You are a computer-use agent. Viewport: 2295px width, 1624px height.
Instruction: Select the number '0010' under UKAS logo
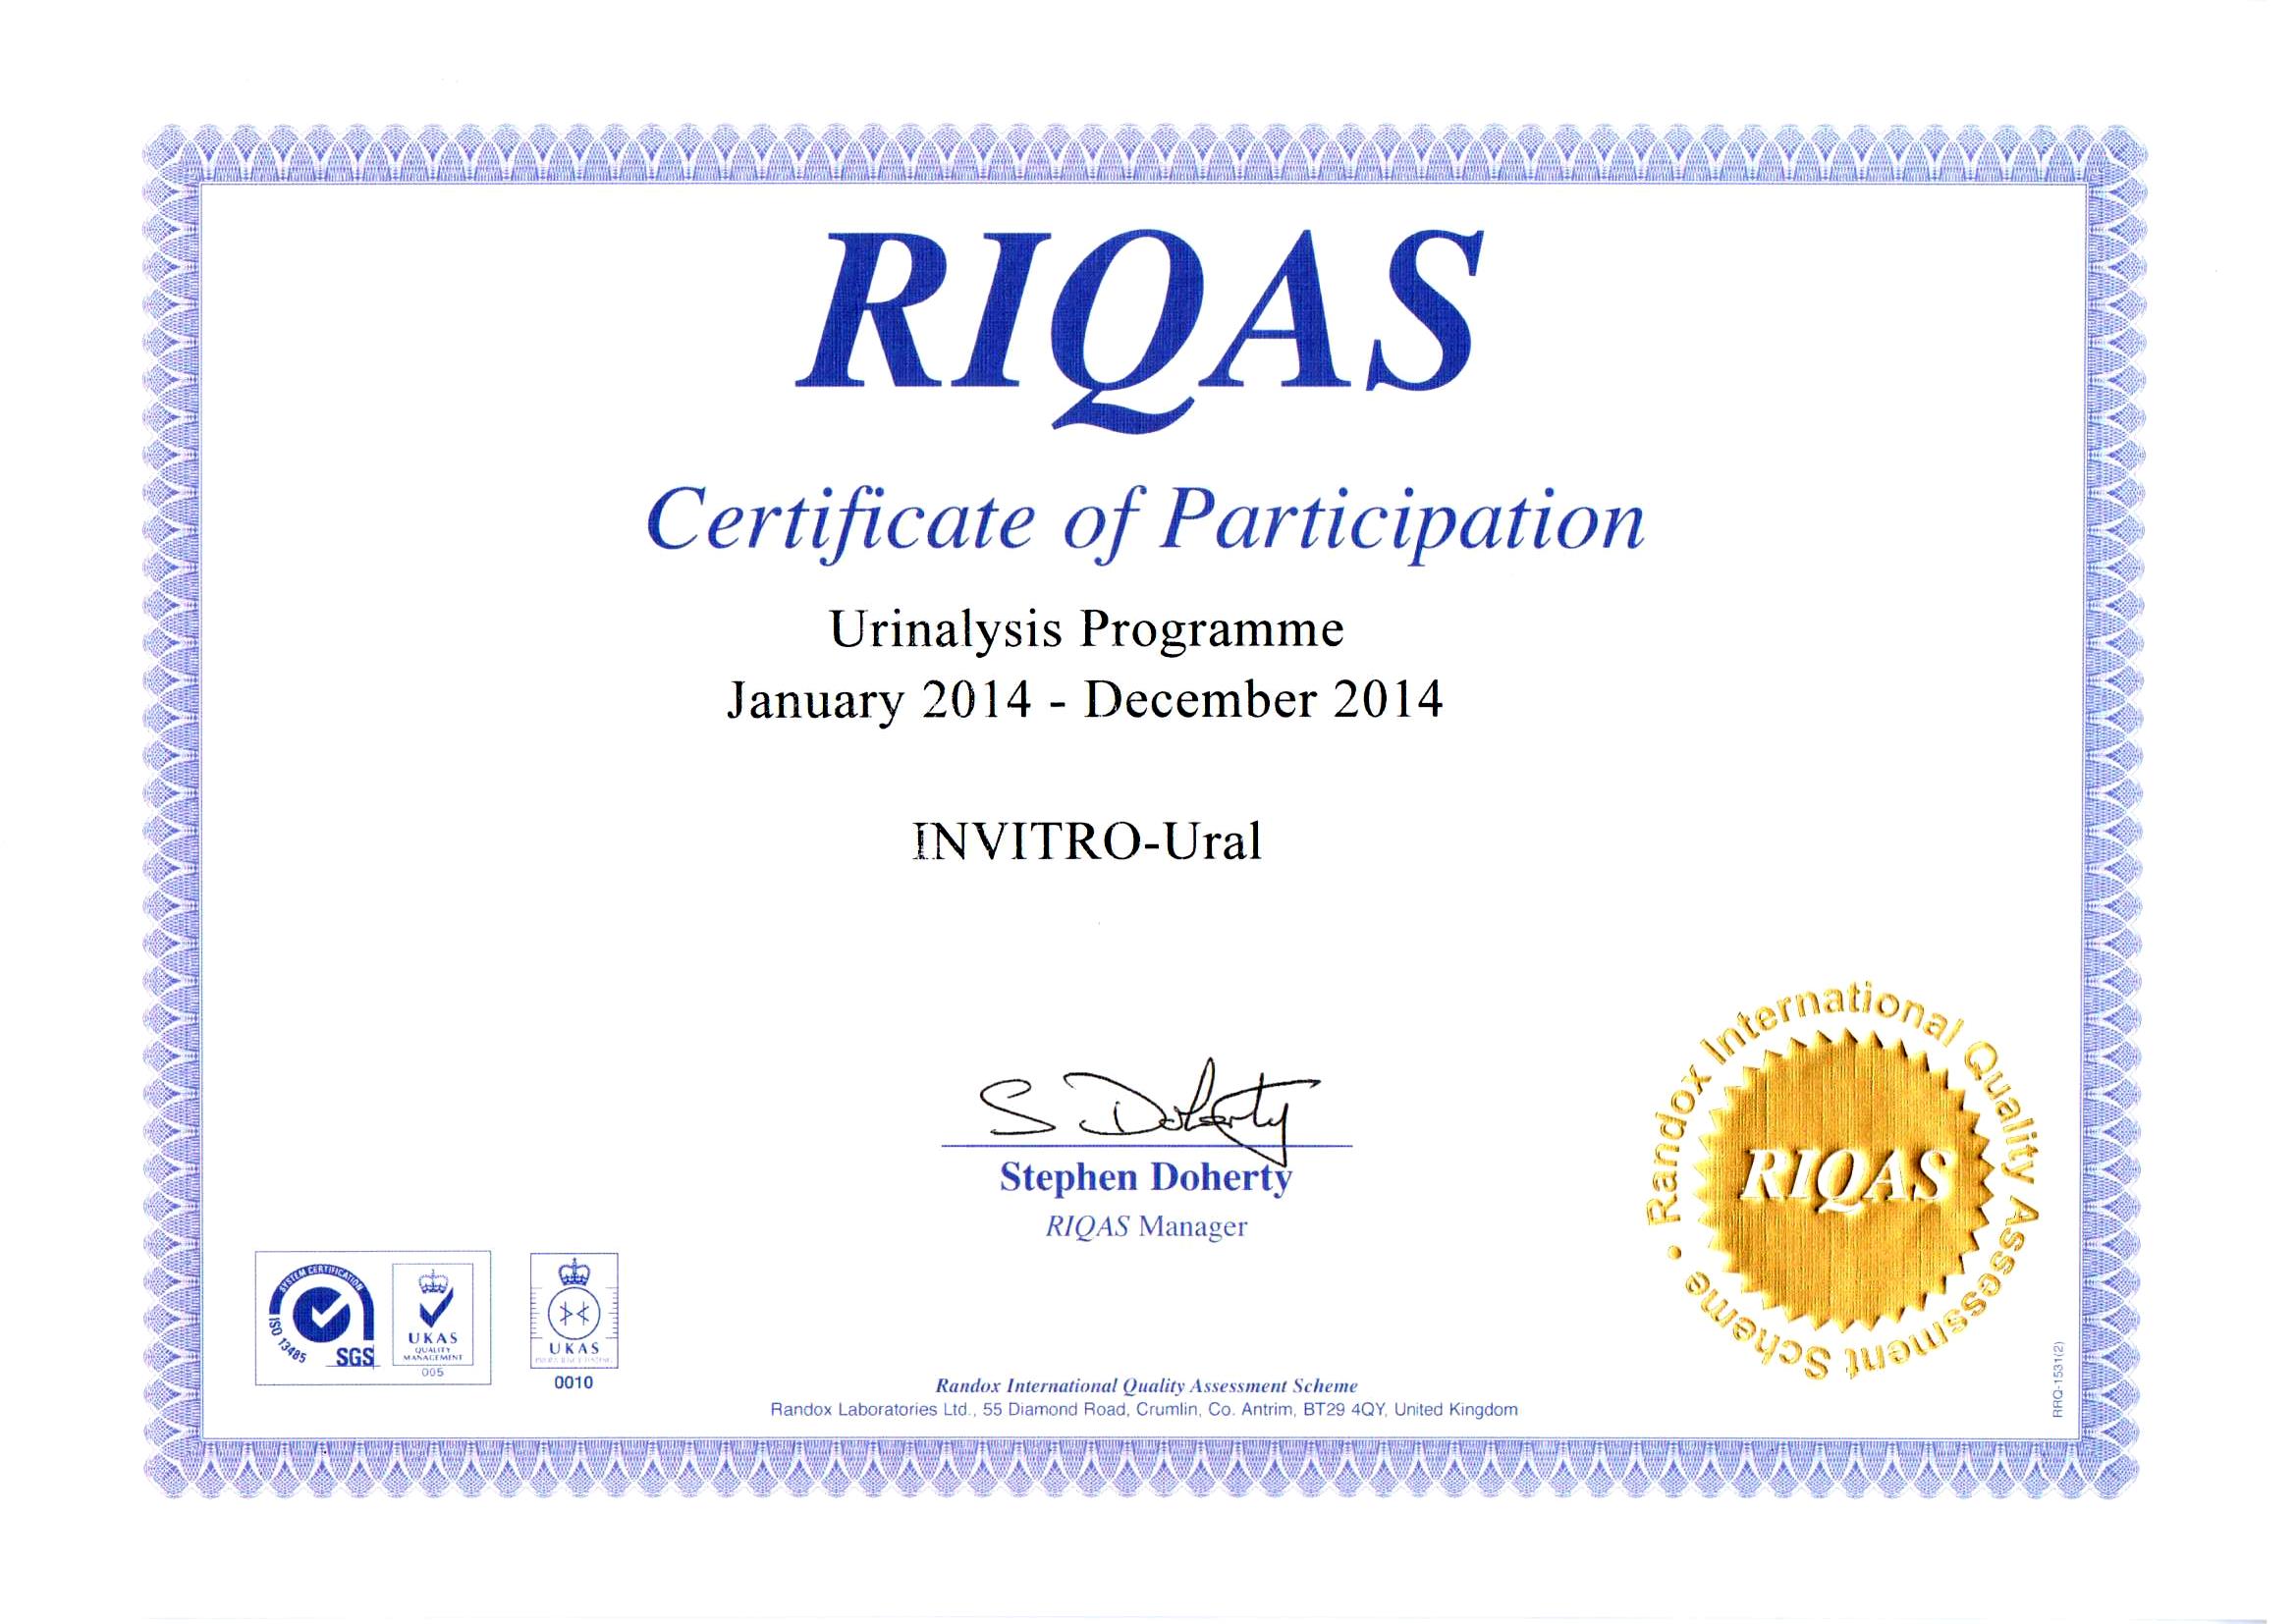tap(574, 1382)
